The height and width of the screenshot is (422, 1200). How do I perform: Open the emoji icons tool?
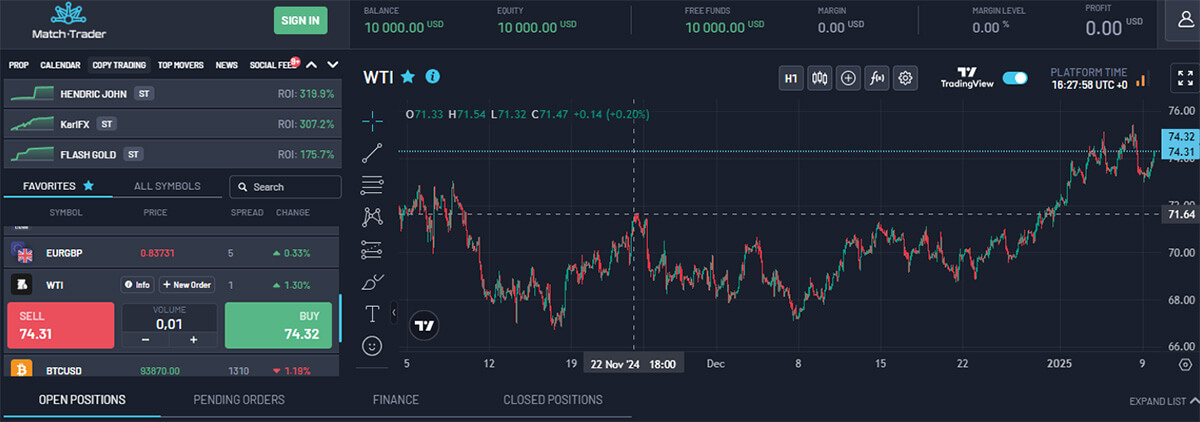373,346
